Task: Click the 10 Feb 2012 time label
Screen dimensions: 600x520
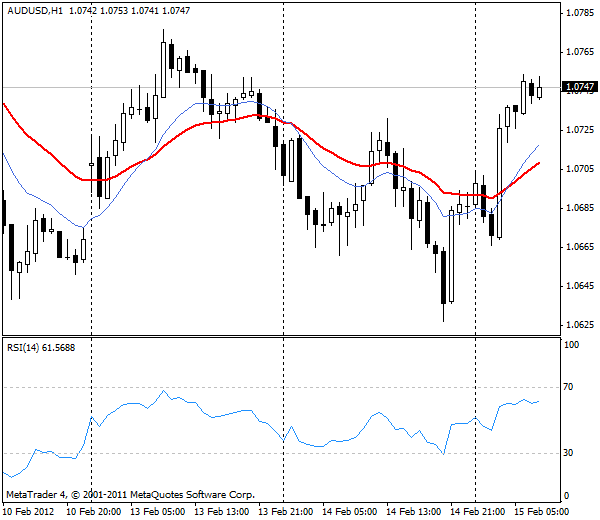Action: [x=29, y=512]
